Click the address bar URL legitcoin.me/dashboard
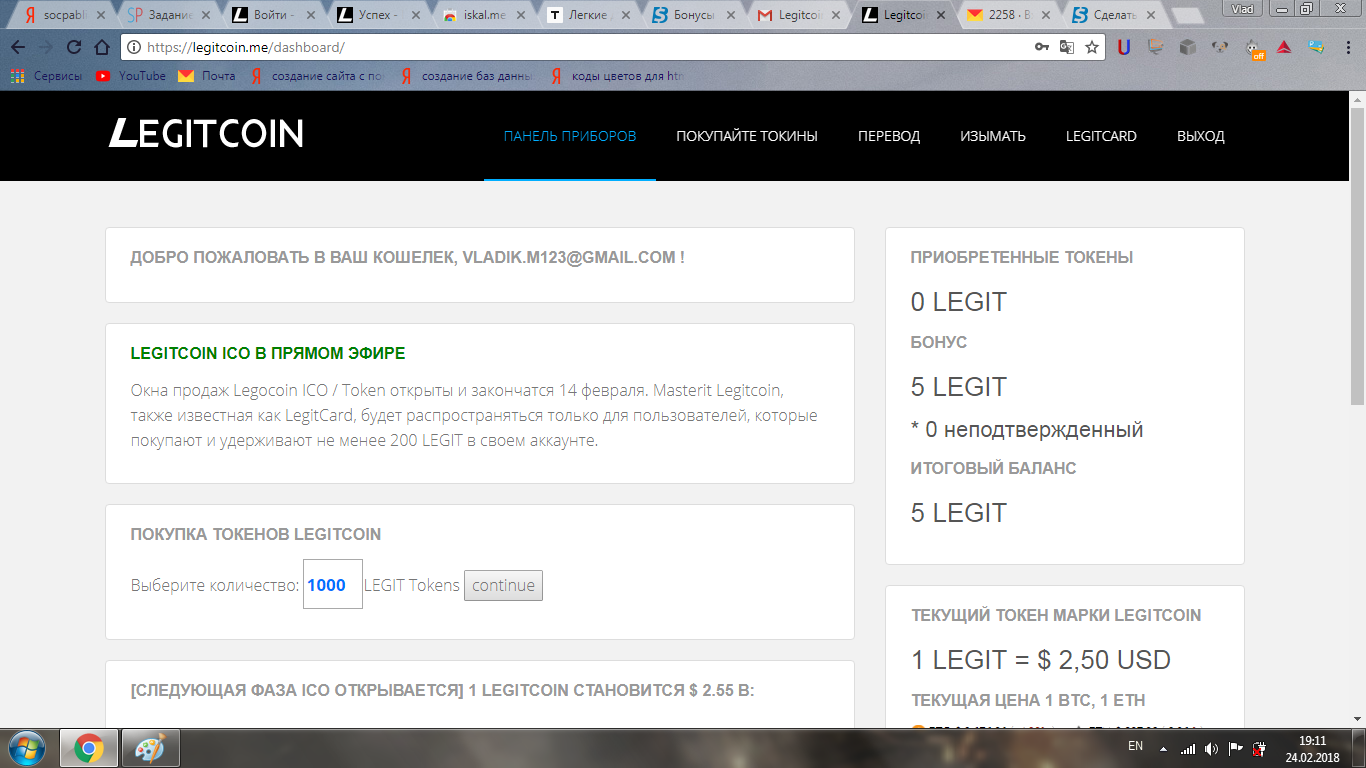This screenshot has width=1366, height=768. 245,47
